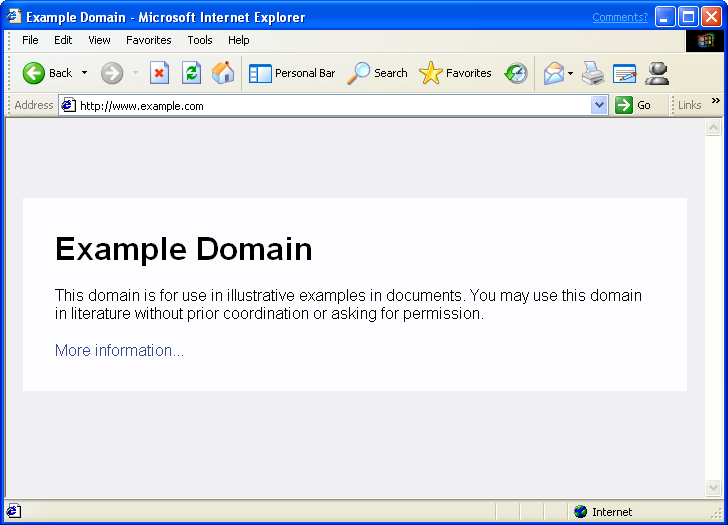Click inside the Address URL field
Image resolution: width=728 pixels, height=525 pixels.
[330, 105]
